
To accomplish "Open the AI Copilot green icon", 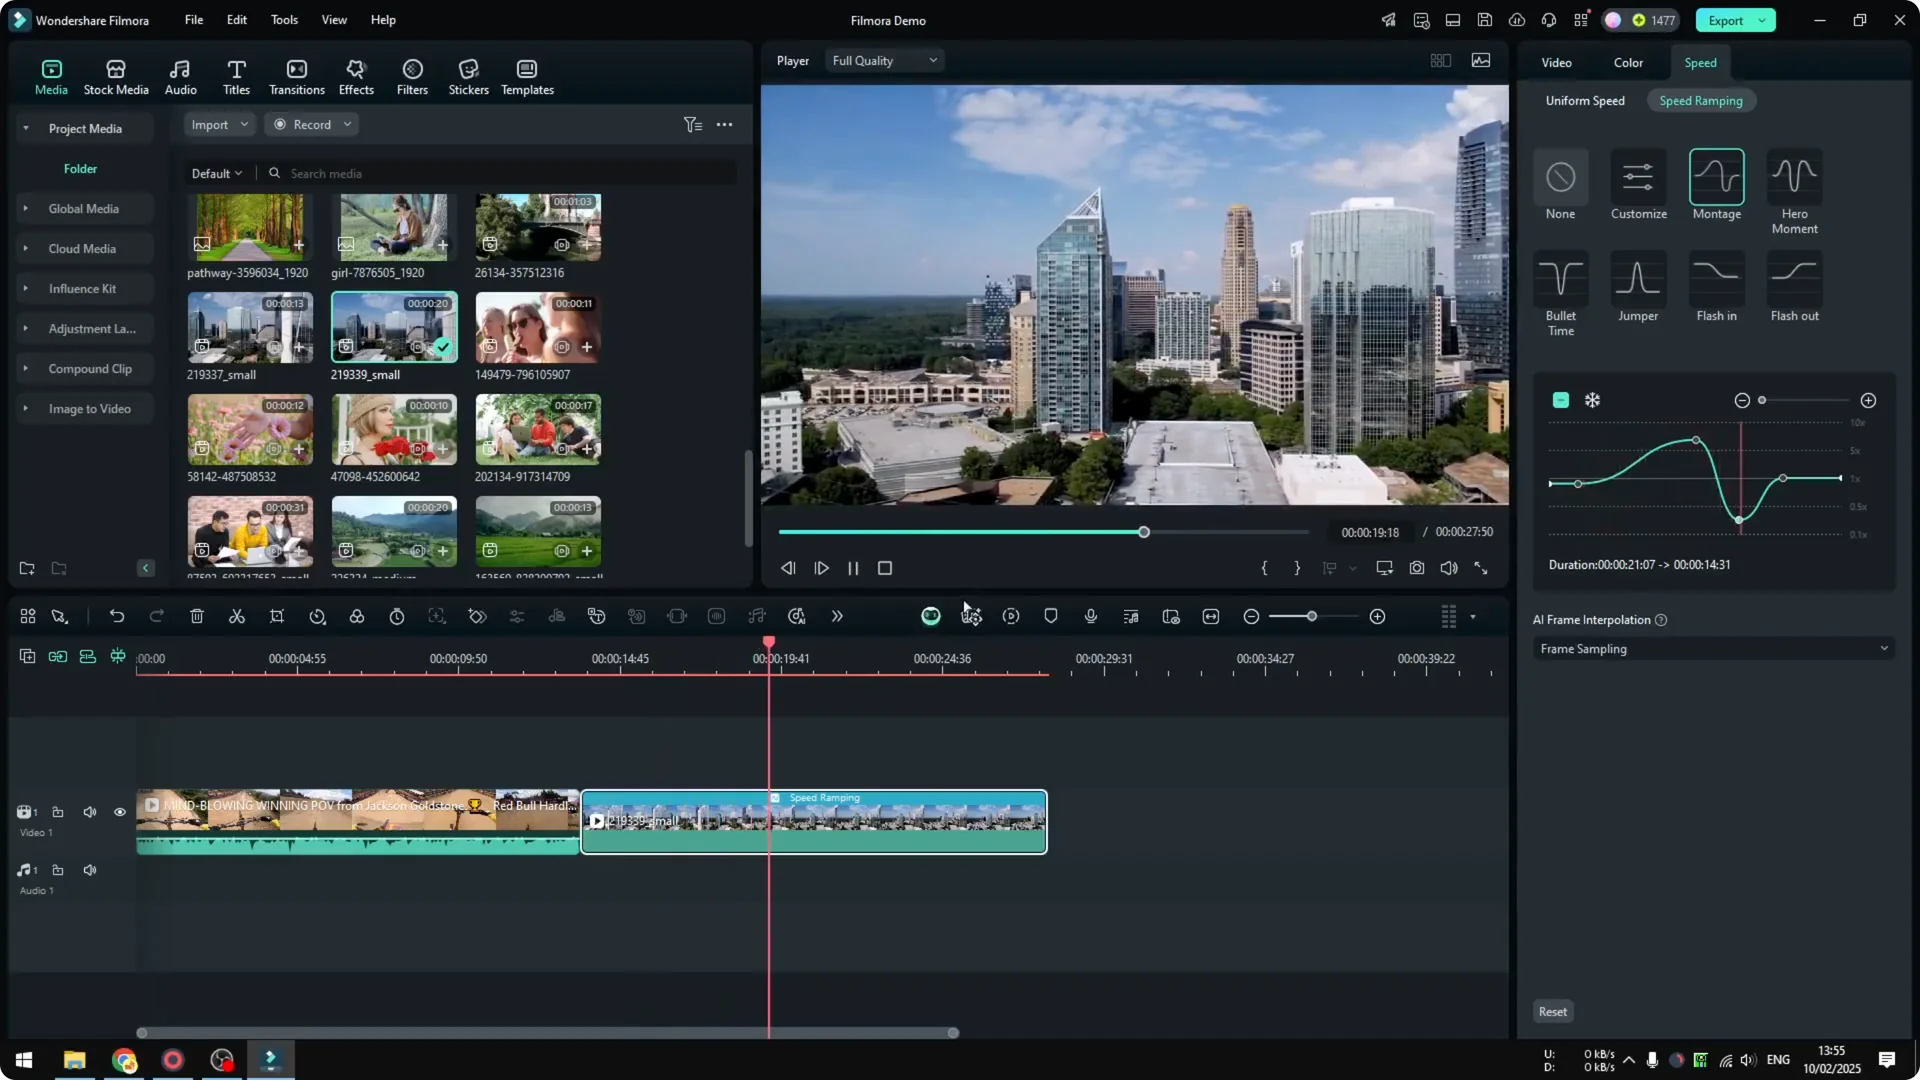I will point(930,616).
